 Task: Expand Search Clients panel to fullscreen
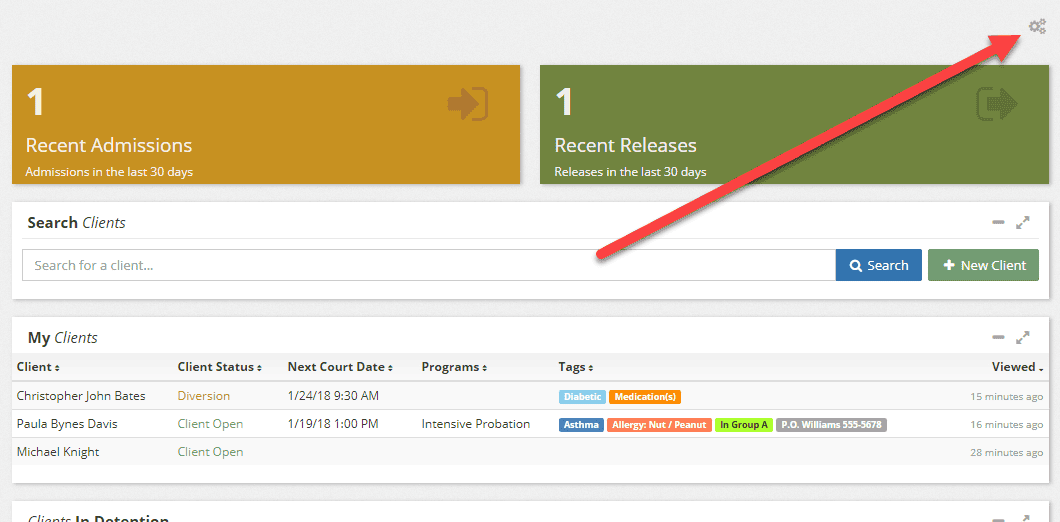click(1023, 223)
